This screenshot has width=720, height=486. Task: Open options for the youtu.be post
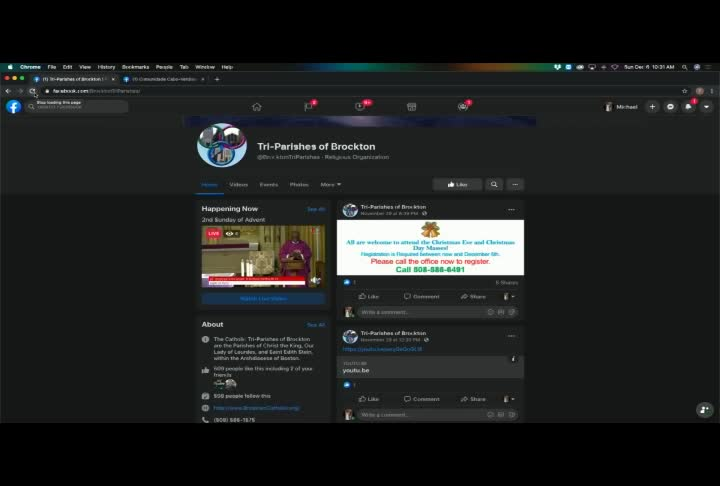tap(511, 336)
